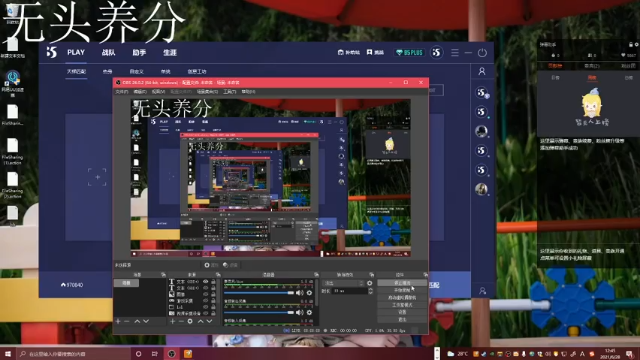Viewport: 640px width, 360px height.
Task: Move the selected scene down in OBS
Action: tap(146, 322)
